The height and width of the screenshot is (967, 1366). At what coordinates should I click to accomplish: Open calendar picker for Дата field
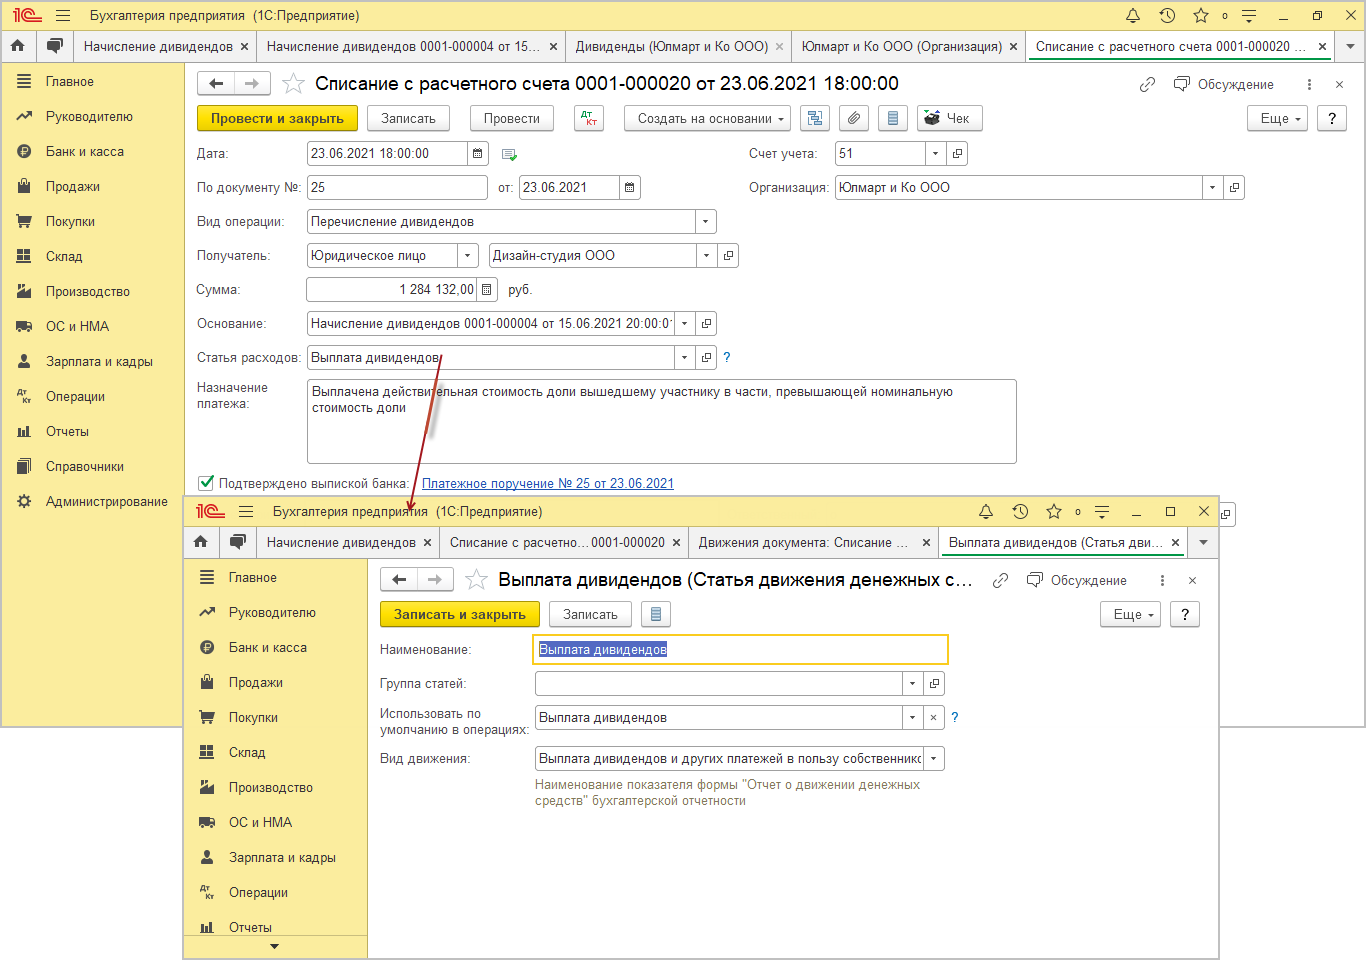click(478, 153)
